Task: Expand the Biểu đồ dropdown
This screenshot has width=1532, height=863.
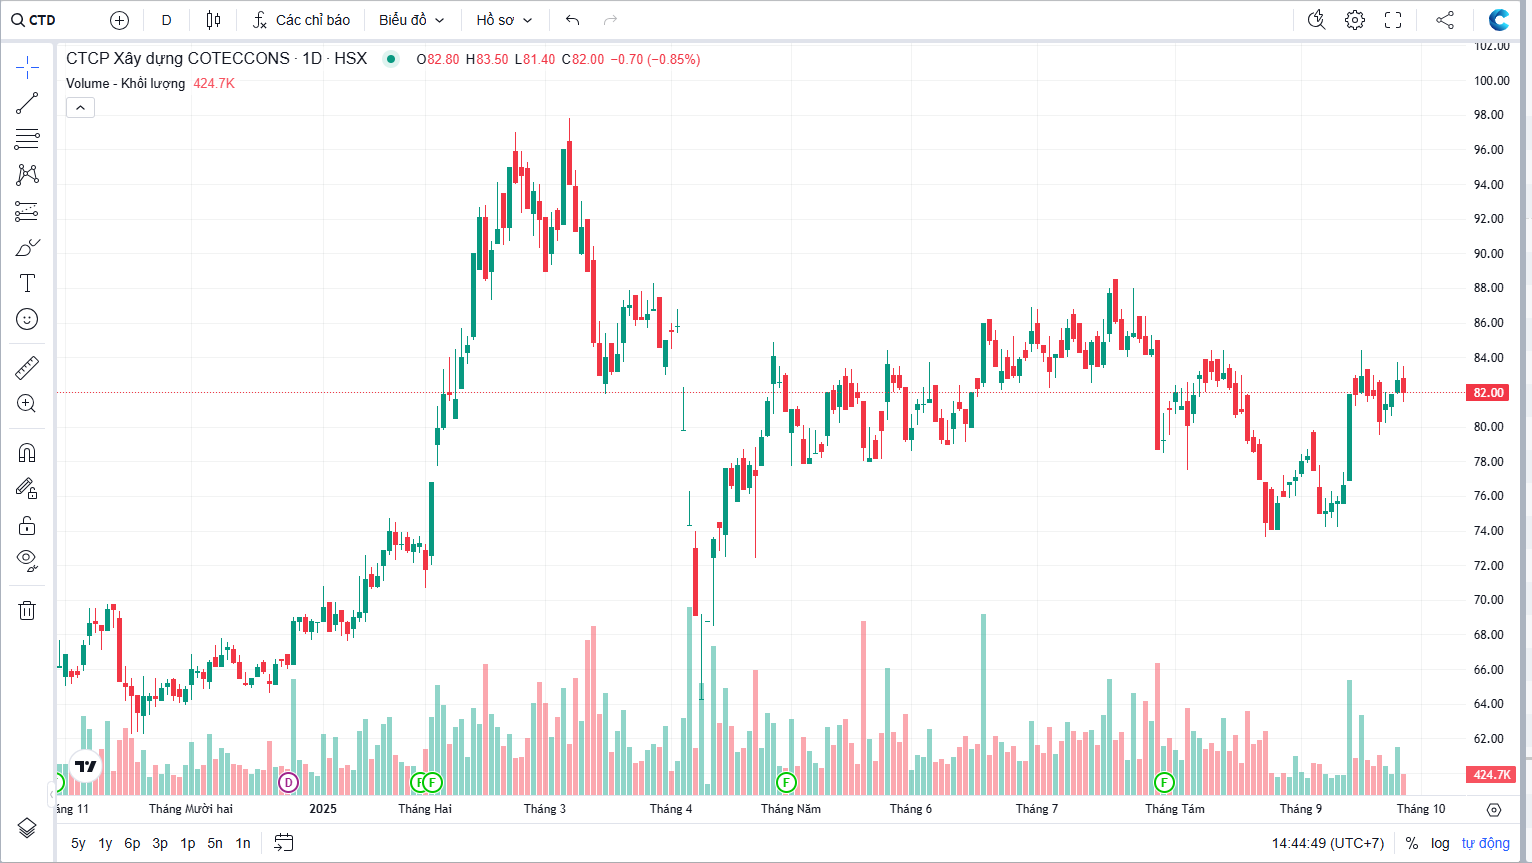Action: click(411, 20)
